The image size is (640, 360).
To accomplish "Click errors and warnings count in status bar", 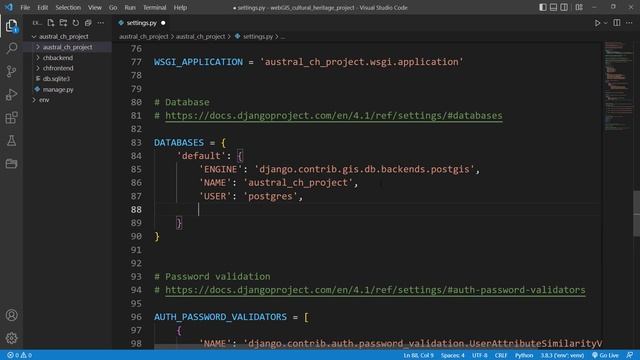I will [x=19, y=355].
